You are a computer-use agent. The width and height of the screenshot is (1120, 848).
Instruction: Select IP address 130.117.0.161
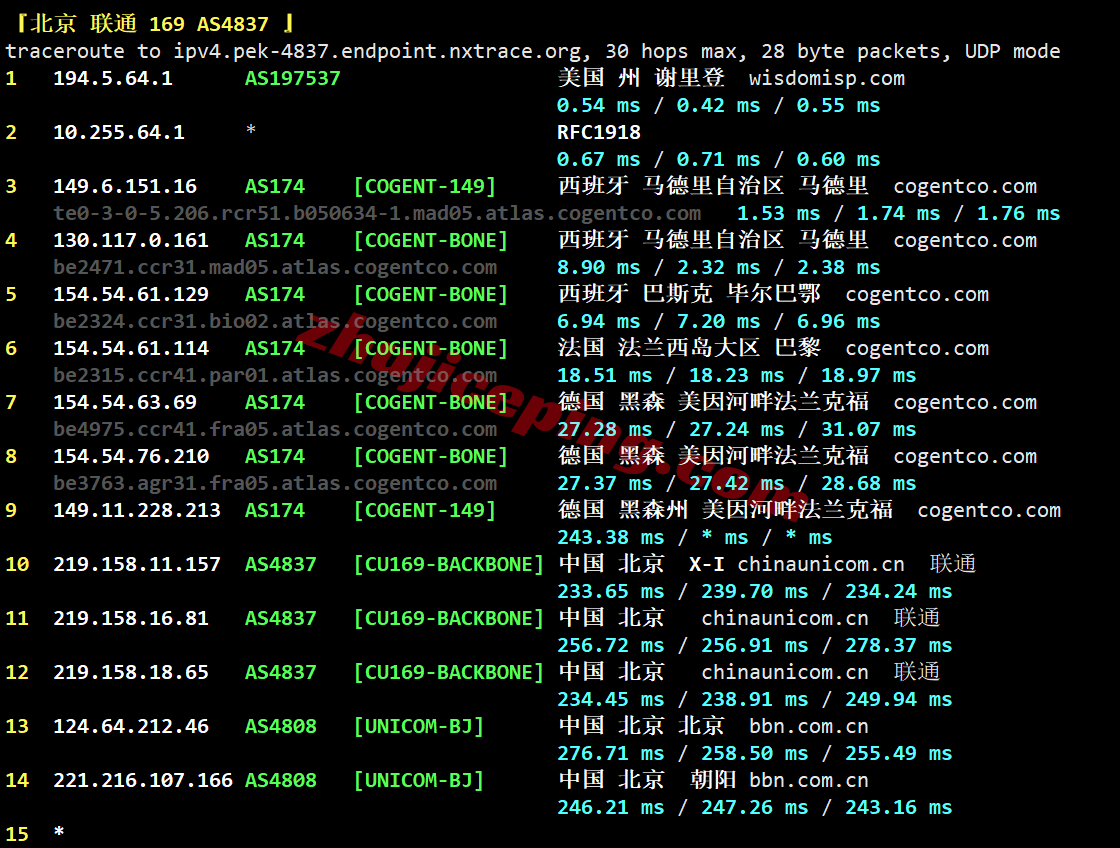[131, 240]
